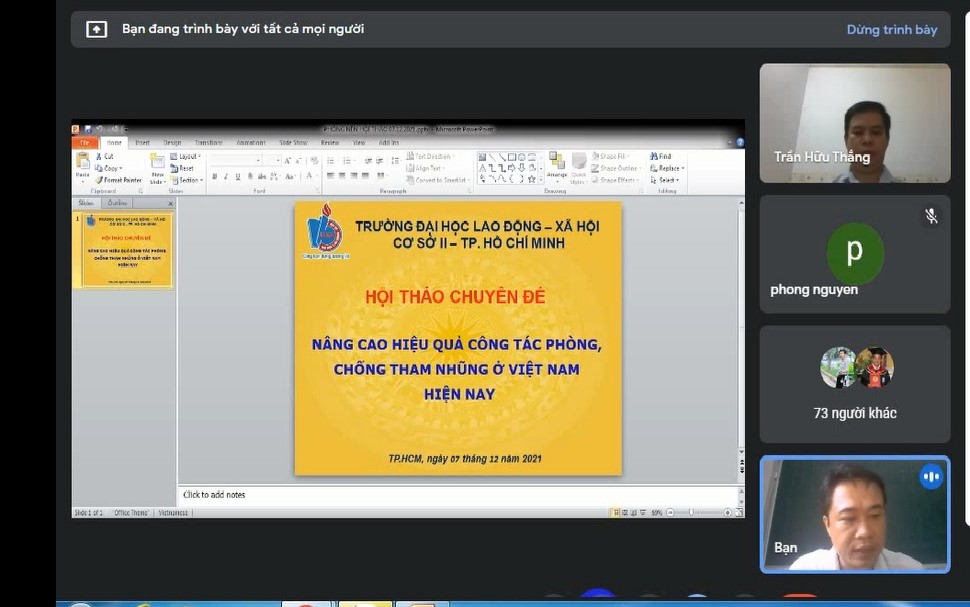Image resolution: width=970 pixels, height=607 pixels.
Task: Toggle italic formatting in Font group
Action: click(x=226, y=177)
